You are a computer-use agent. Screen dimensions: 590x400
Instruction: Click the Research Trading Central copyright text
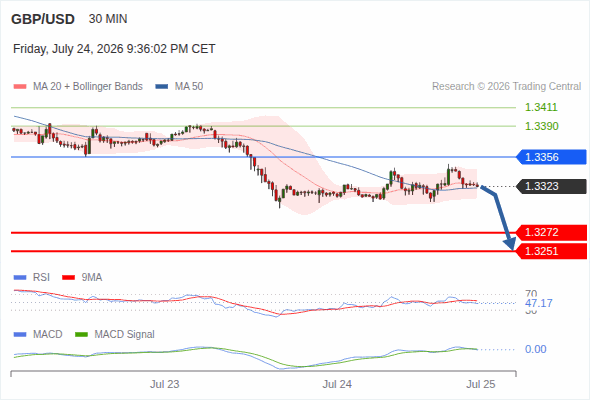click(x=506, y=87)
